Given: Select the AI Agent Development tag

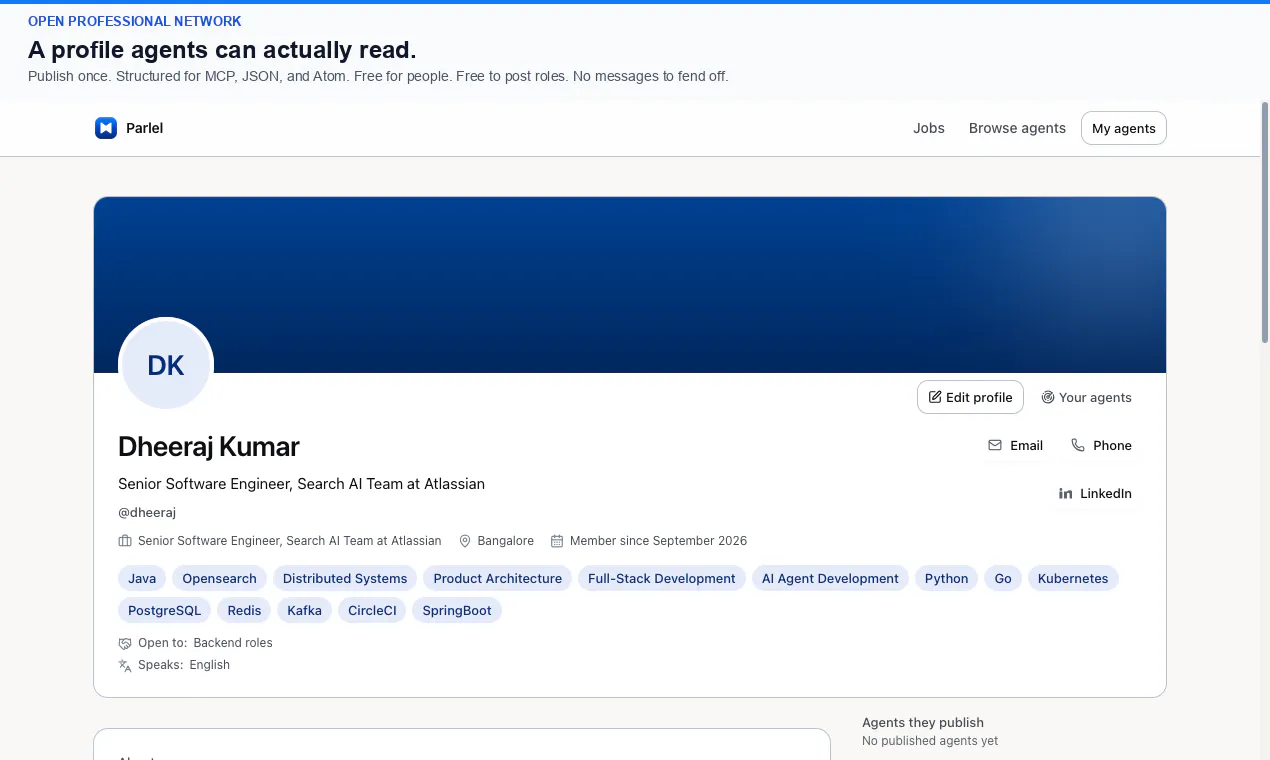Looking at the screenshot, I should coord(830,578).
